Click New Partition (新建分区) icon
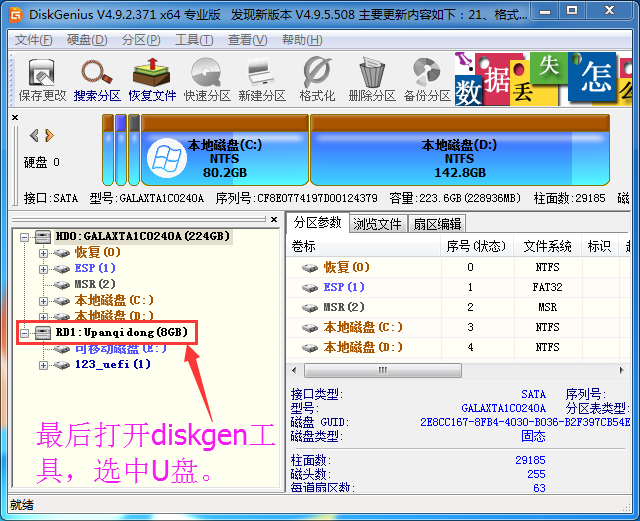This screenshot has width=640, height=521. coord(262,80)
